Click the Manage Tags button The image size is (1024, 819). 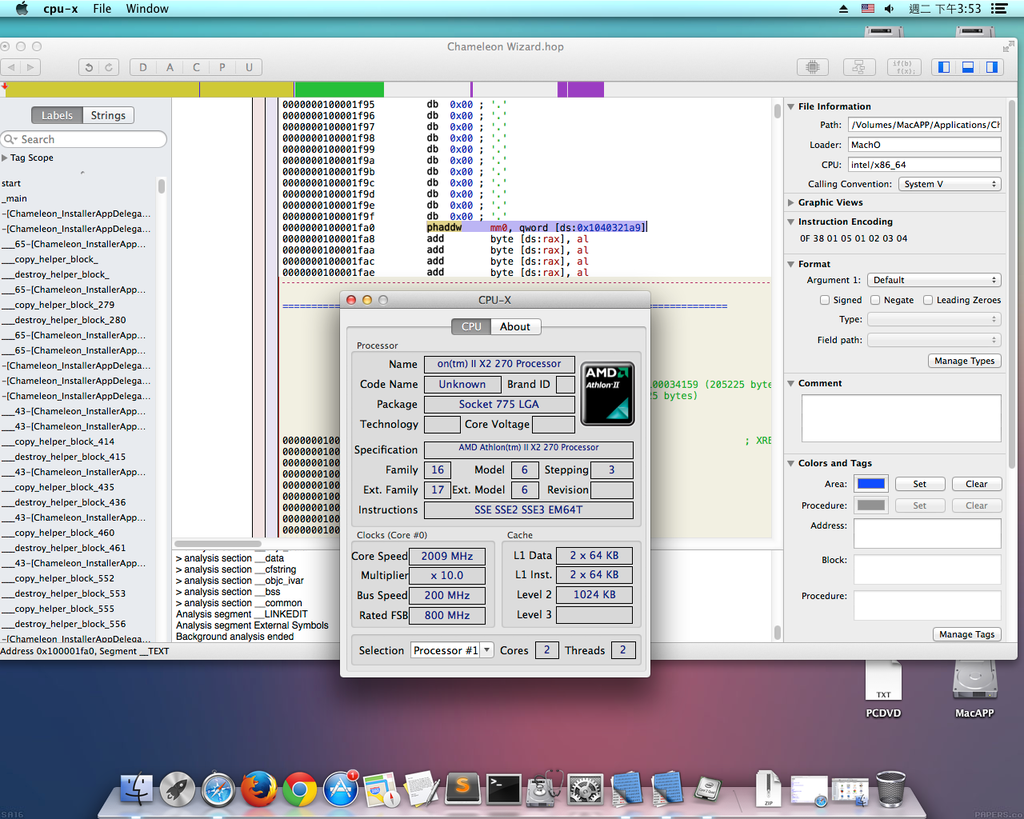tap(967, 634)
